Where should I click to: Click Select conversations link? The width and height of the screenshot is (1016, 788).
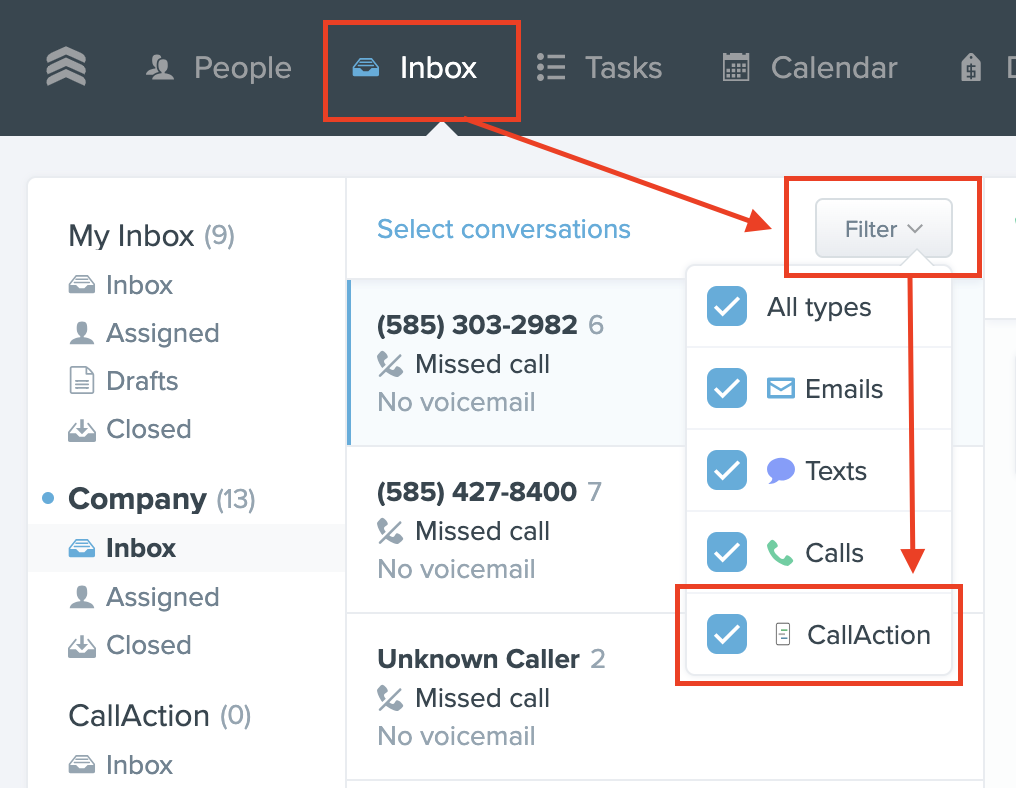(x=503, y=229)
